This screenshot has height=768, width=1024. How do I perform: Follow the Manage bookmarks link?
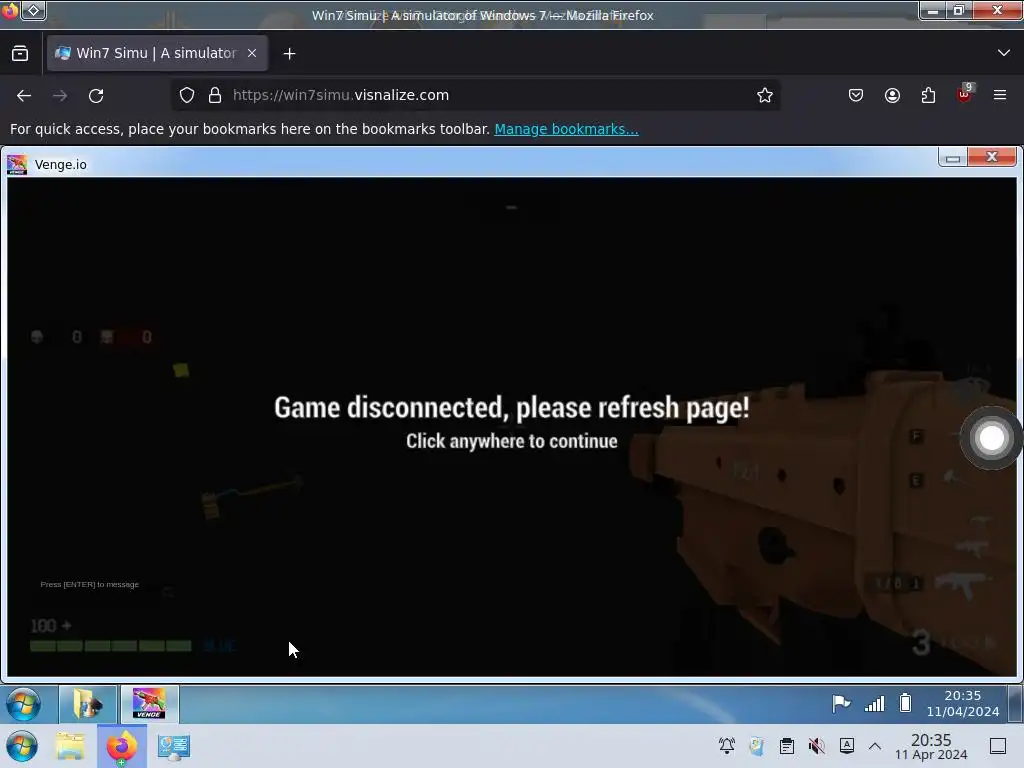[566, 129]
